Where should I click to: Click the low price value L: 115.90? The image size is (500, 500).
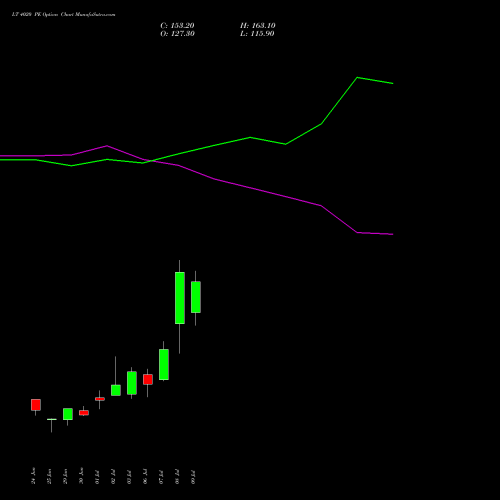257,34
